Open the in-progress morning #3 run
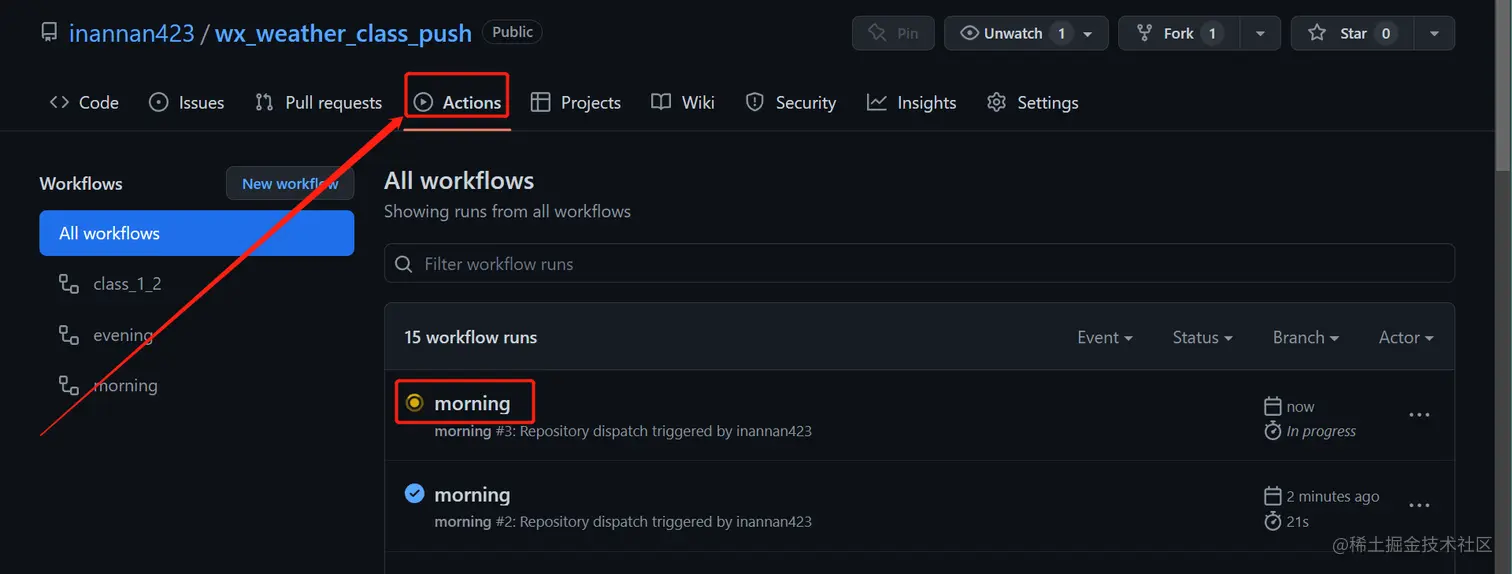The image size is (1512, 574). point(472,403)
